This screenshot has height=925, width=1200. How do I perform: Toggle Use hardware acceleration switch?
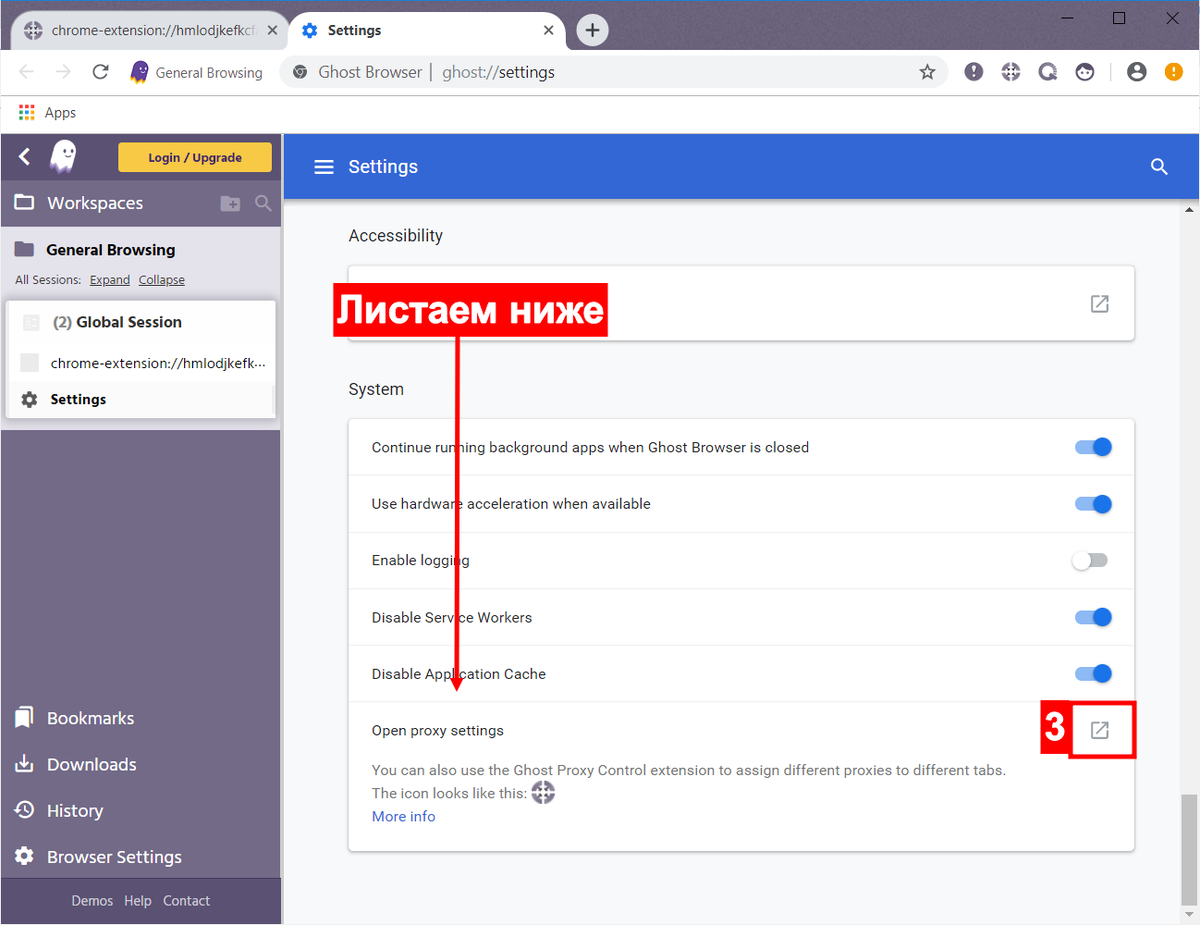coord(1093,504)
